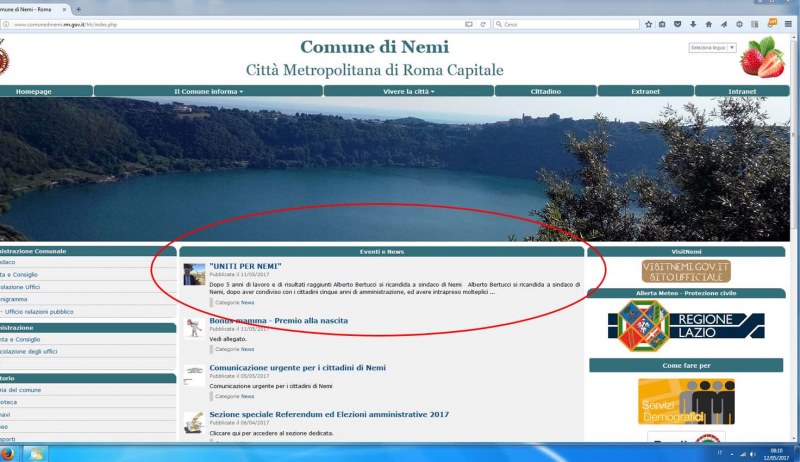
Task: Click the Alerta Meteo - Protezione civile header
Action: click(686, 293)
